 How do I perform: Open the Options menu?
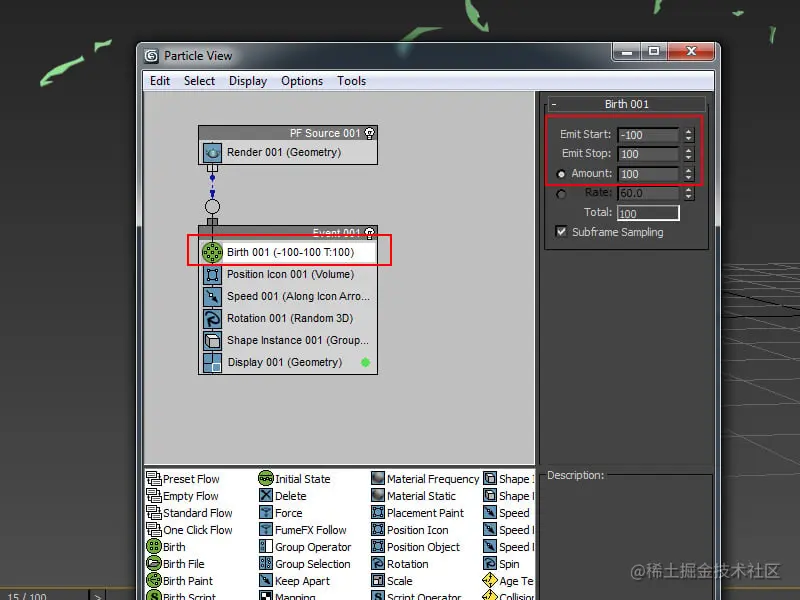(x=302, y=81)
